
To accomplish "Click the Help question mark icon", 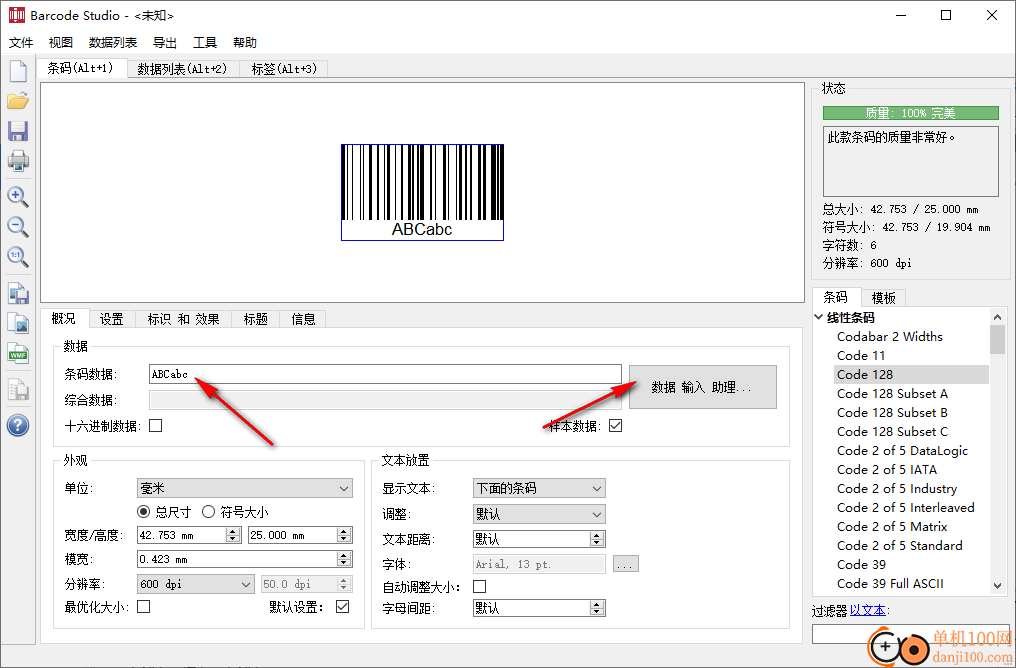I will click(x=18, y=426).
